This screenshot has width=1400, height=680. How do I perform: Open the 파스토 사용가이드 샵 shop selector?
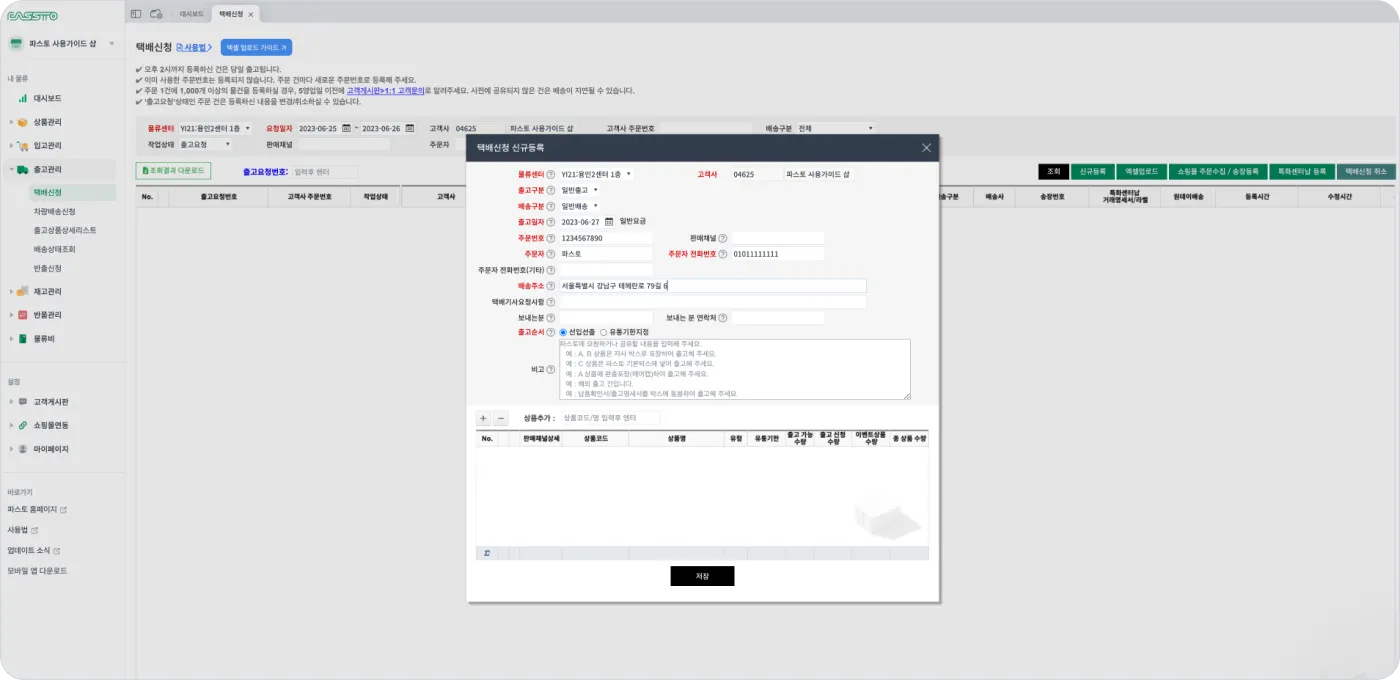point(62,44)
